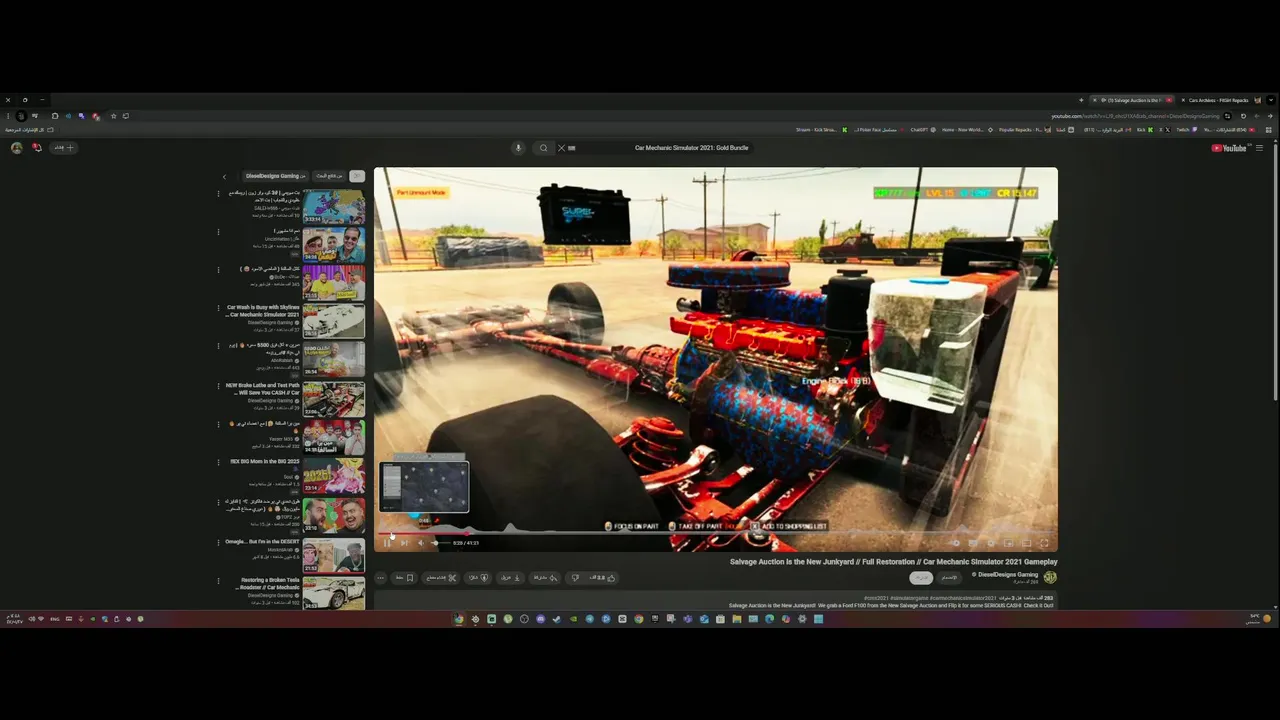Viewport: 1280px width, 720px height.
Task: Open options menu for 'Omegle... DESERT' video
Action: [x=218, y=542]
